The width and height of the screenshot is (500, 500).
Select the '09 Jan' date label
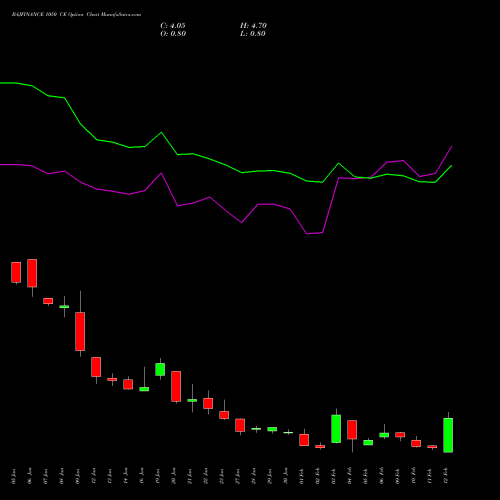(x=78, y=476)
